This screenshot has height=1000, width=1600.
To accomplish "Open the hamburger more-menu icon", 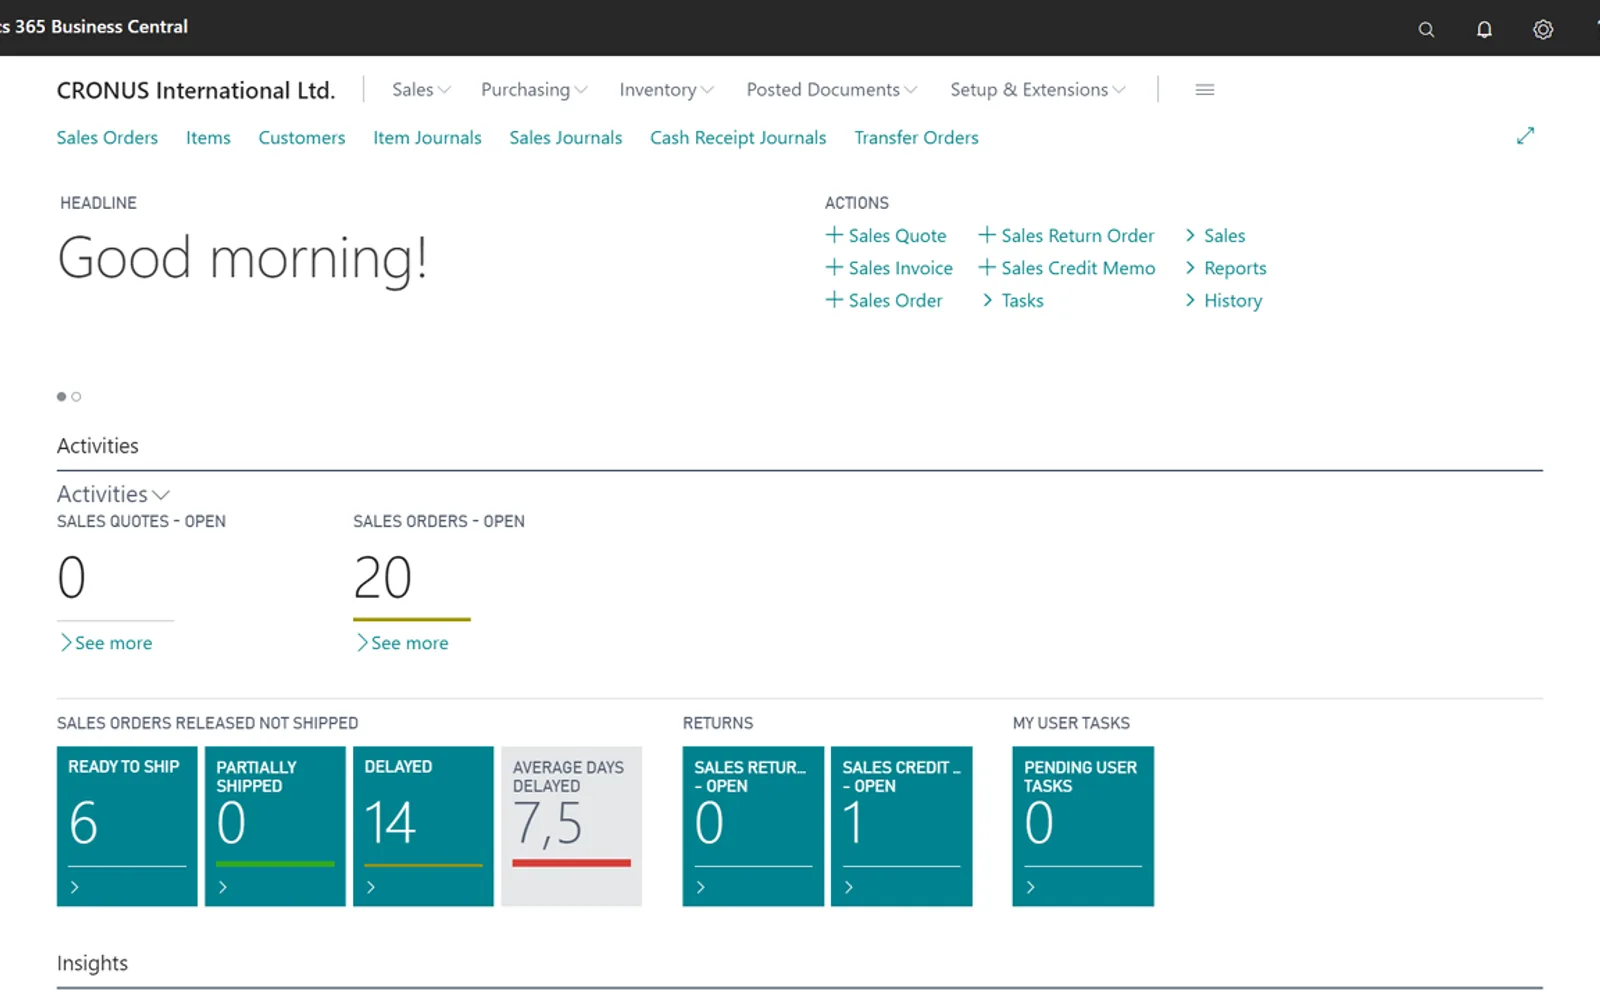I will coord(1205,90).
